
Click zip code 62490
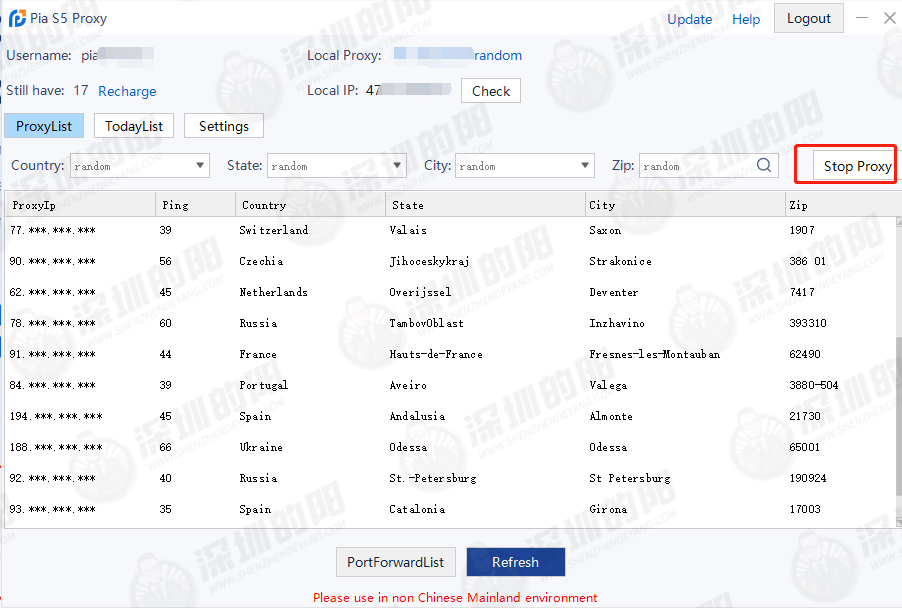[805, 354]
